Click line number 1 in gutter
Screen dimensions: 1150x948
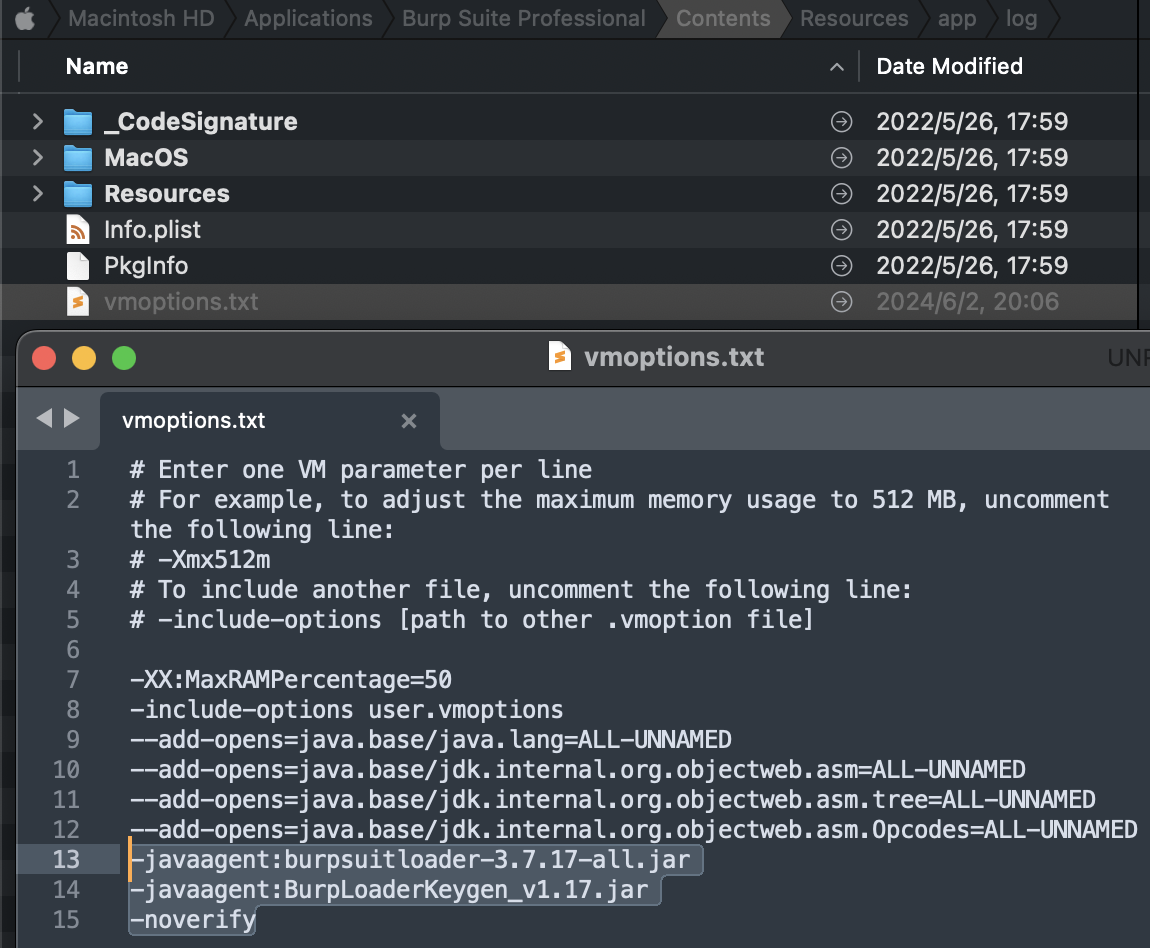tap(73, 470)
